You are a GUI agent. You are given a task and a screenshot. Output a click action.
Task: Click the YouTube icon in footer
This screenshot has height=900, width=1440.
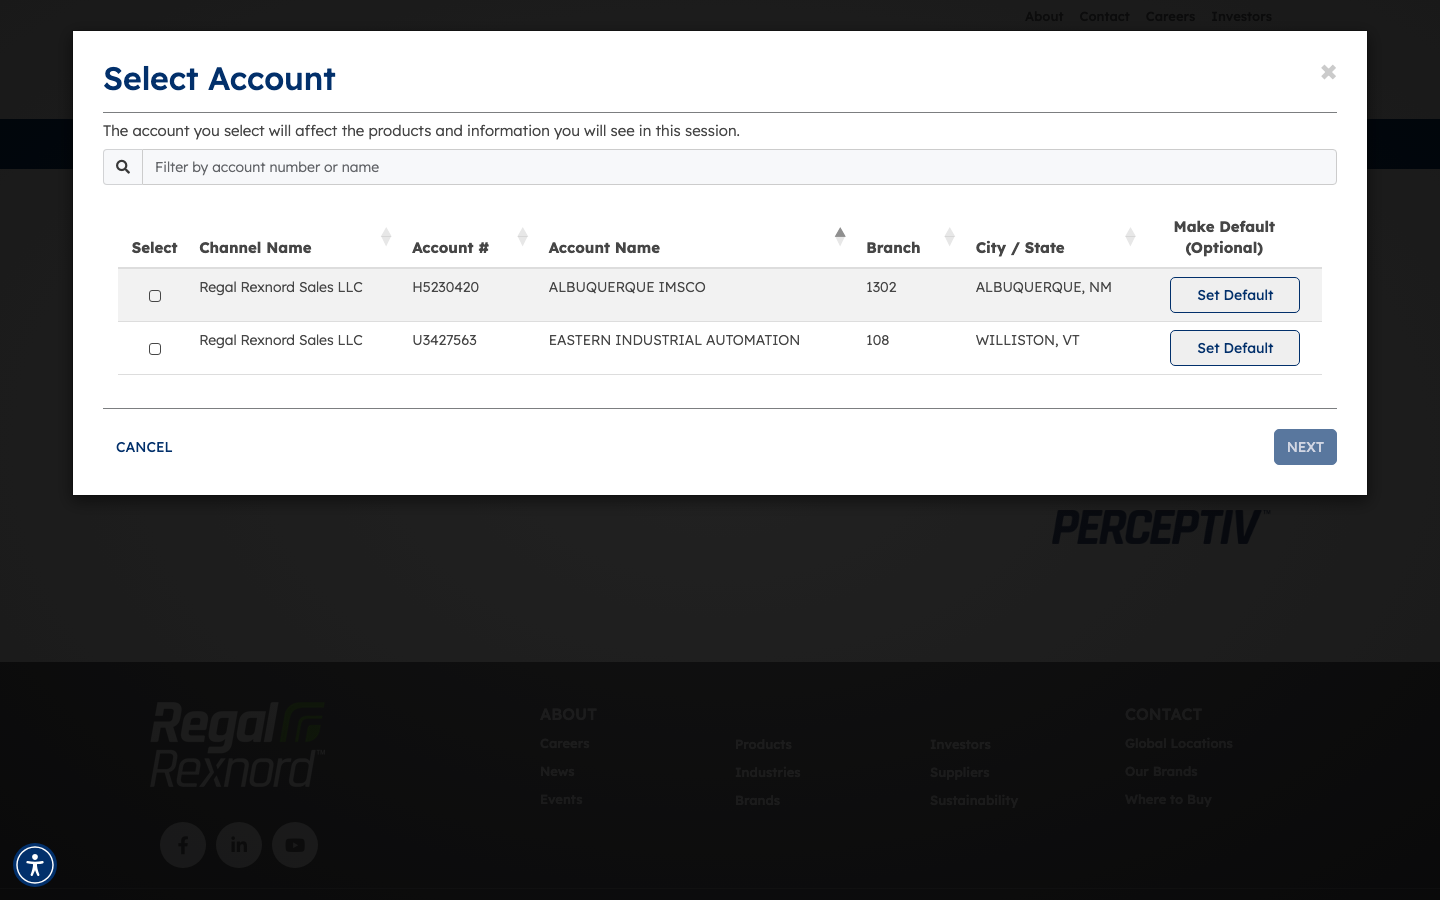pos(295,845)
